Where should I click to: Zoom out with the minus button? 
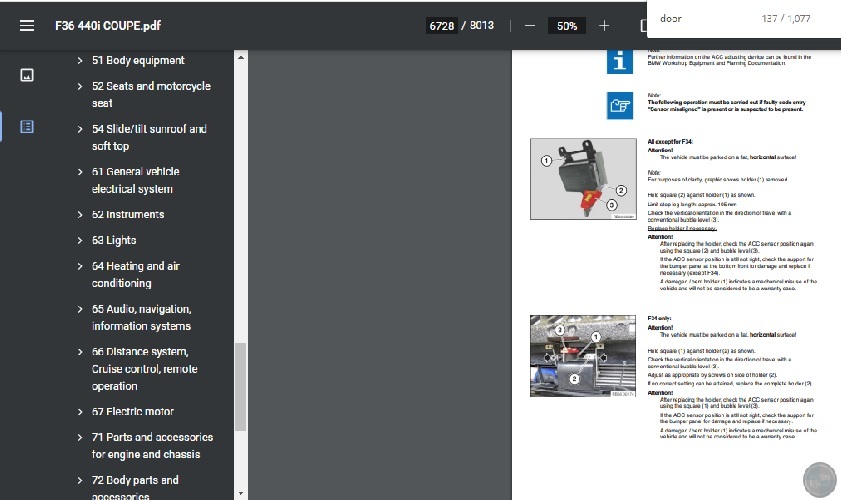tap(530, 26)
